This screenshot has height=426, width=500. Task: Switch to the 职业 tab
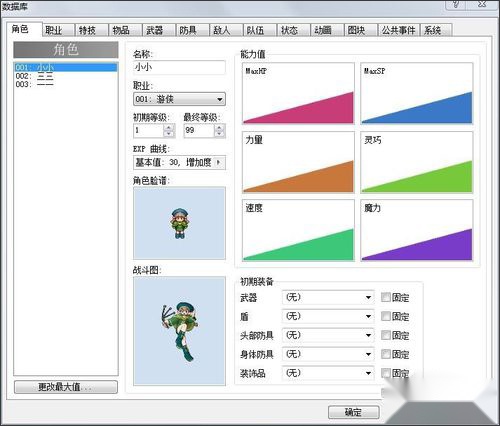coord(58,30)
